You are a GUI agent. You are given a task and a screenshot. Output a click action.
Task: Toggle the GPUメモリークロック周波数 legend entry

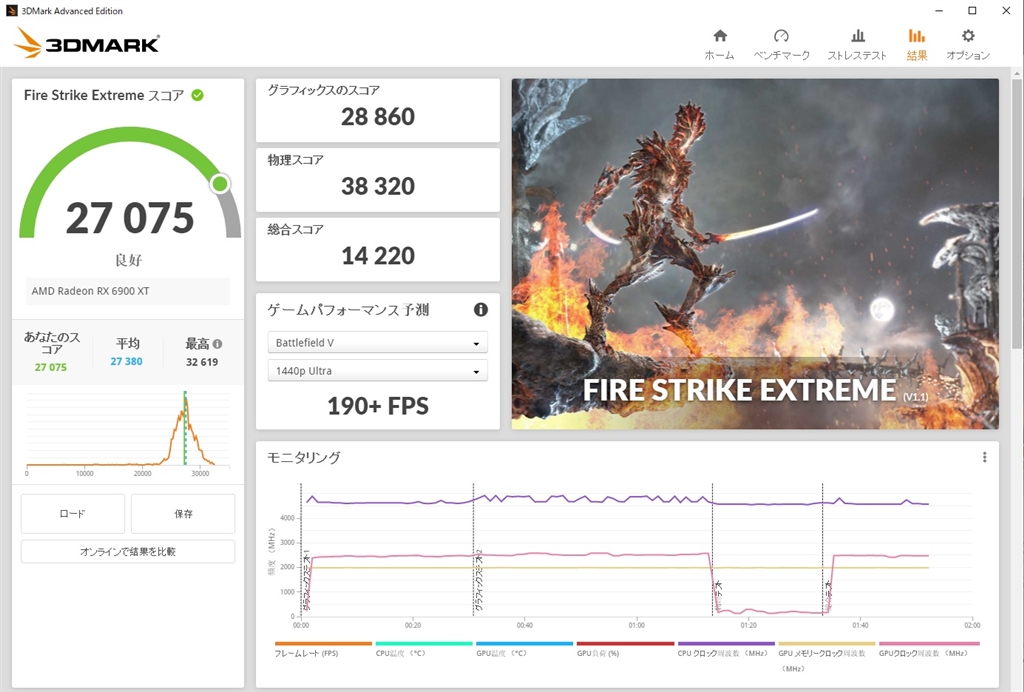click(x=826, y=656)
